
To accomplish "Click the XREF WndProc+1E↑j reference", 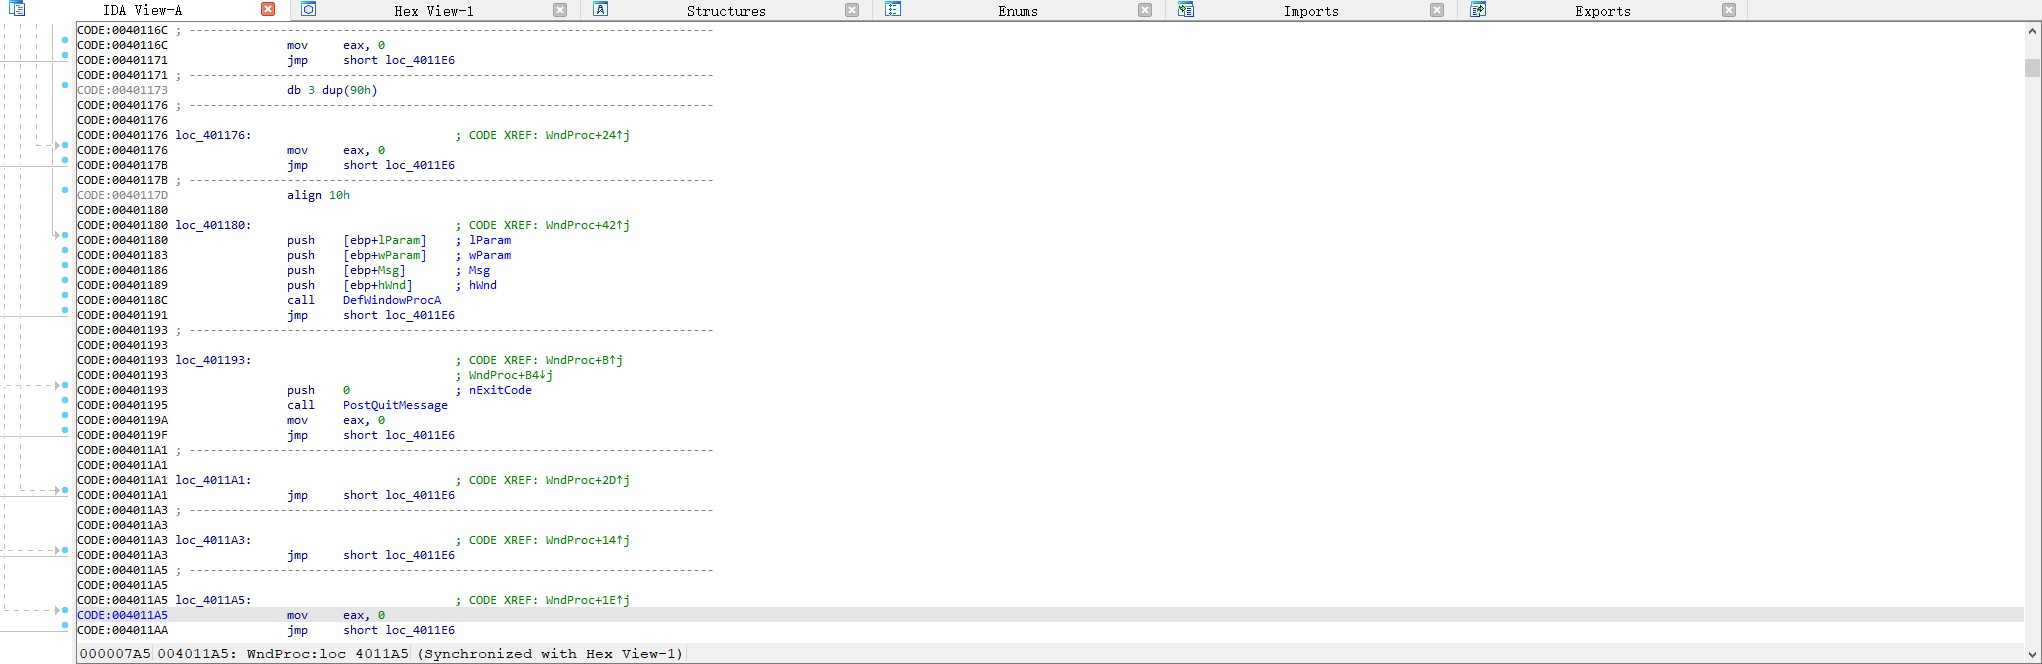I will [588, 600].
